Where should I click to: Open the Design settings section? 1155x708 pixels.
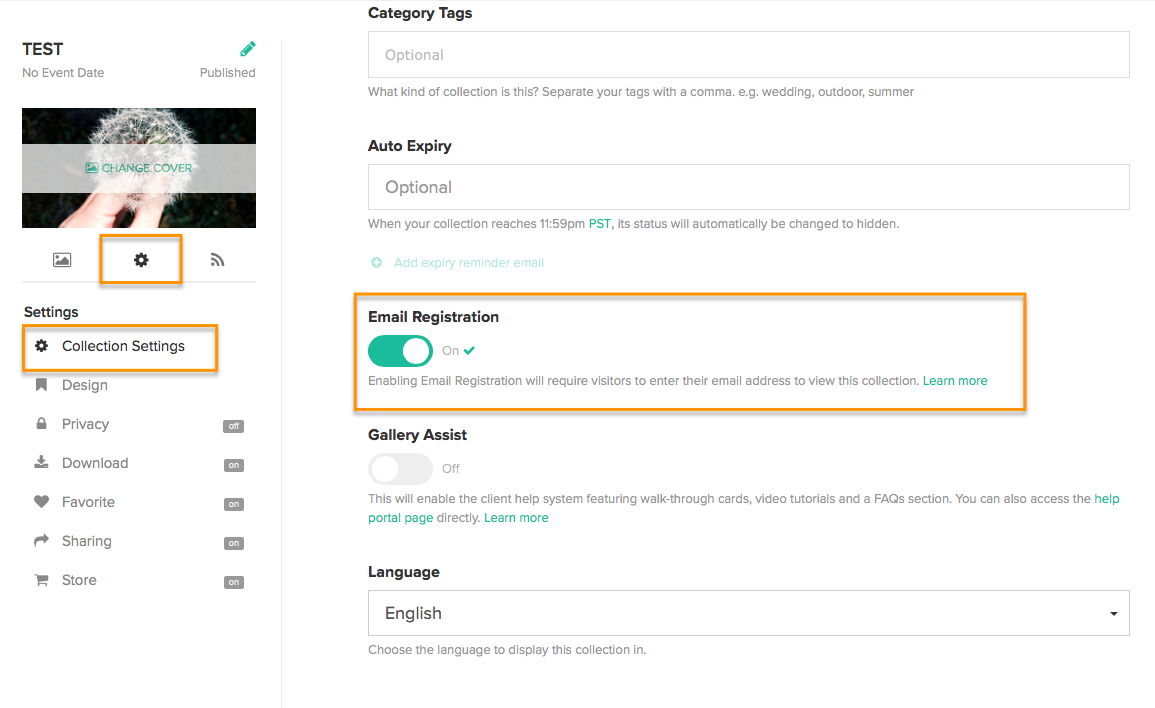tap(85, 385)
